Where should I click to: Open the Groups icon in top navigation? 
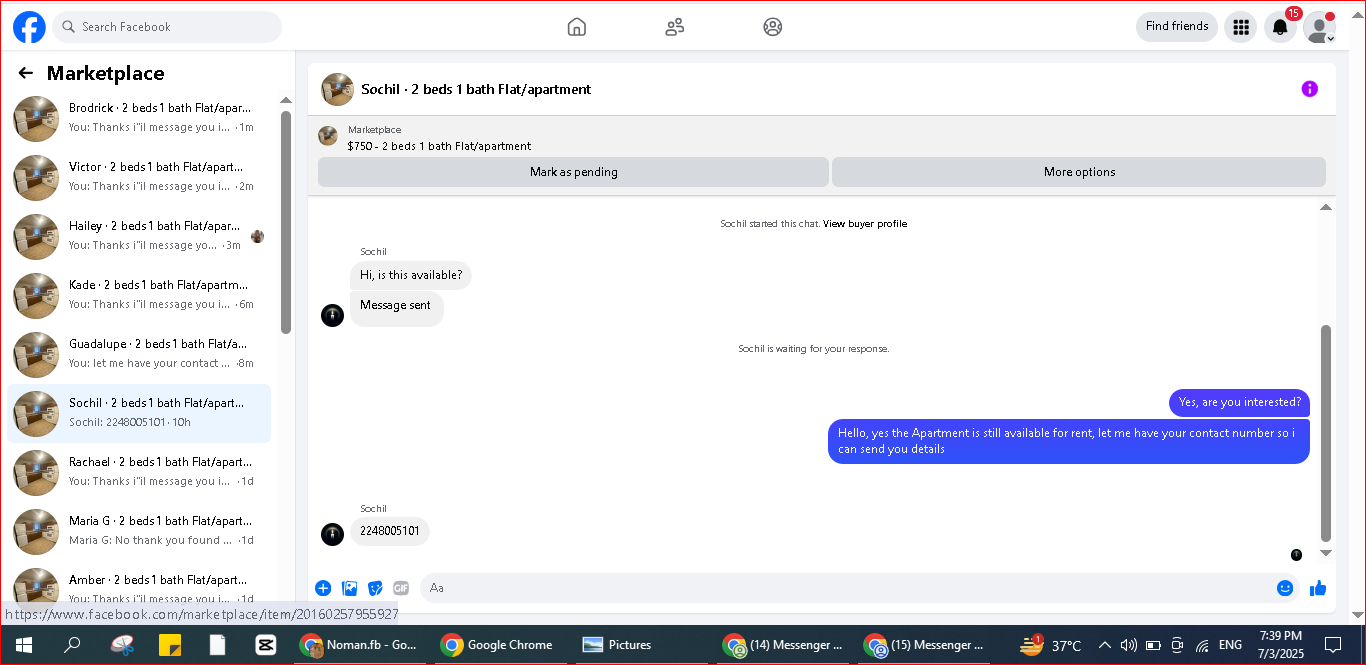[x=773, y=27]
